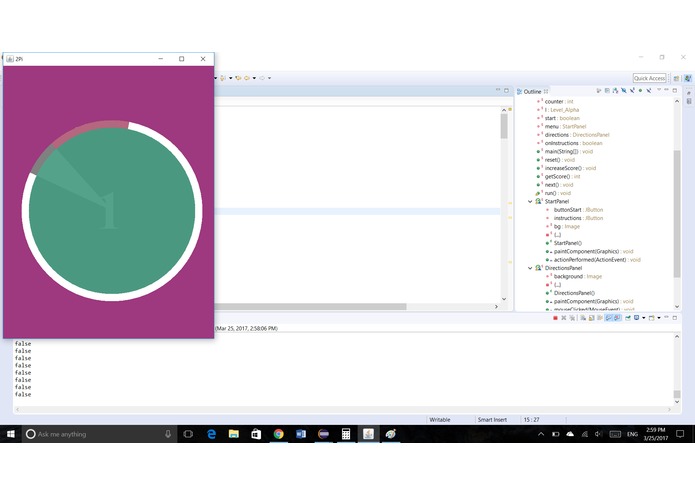
Task: Pin the Console view
Action: (628, 318)
